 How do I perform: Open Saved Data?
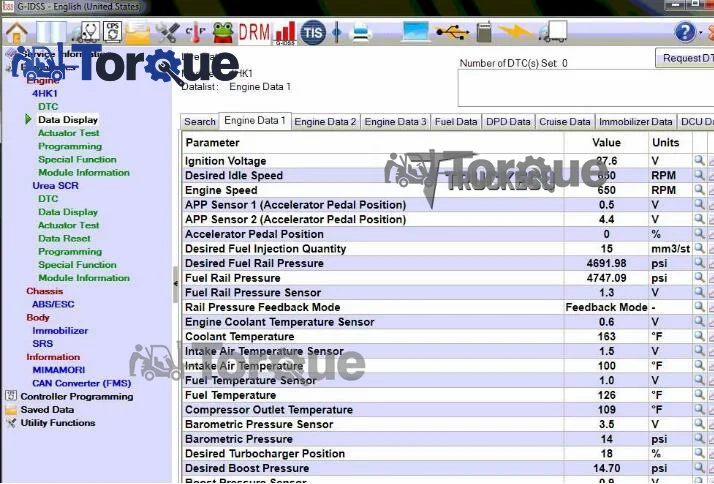pyautogui.click(x=47, y=410)
